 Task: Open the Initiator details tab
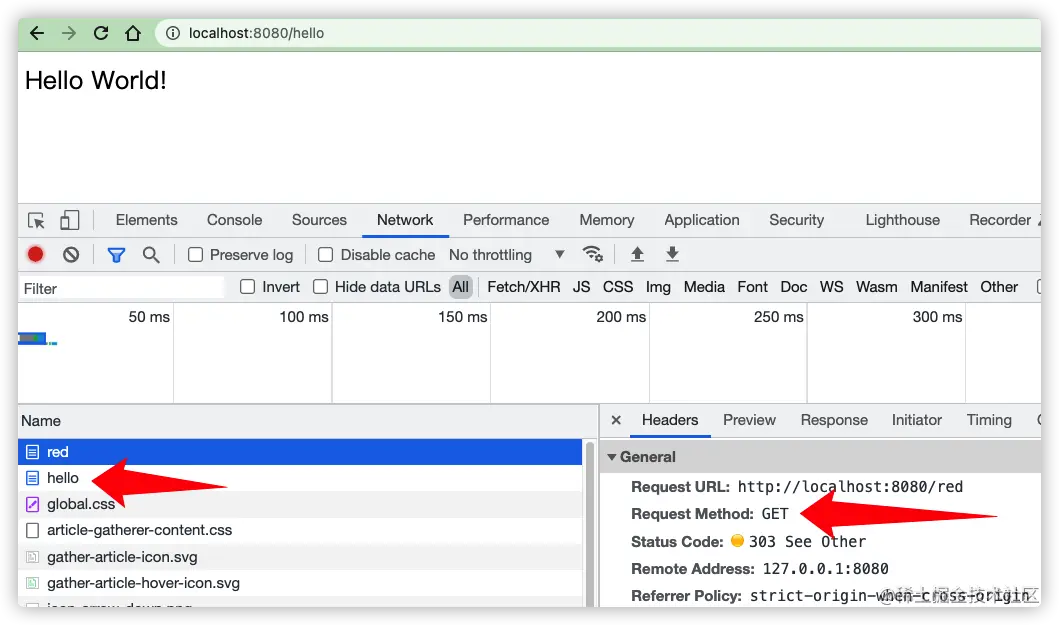click(916, 420)
